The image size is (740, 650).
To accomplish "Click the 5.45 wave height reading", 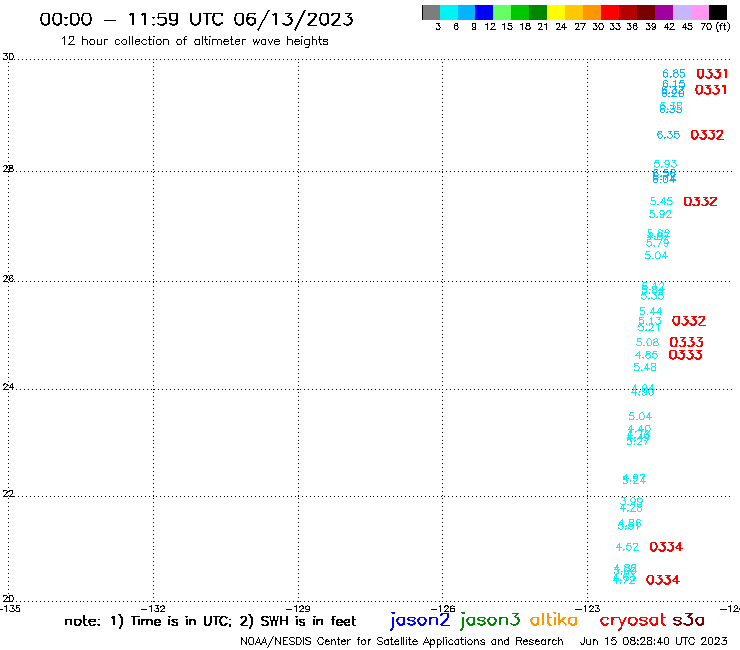I will coord(661,201).
